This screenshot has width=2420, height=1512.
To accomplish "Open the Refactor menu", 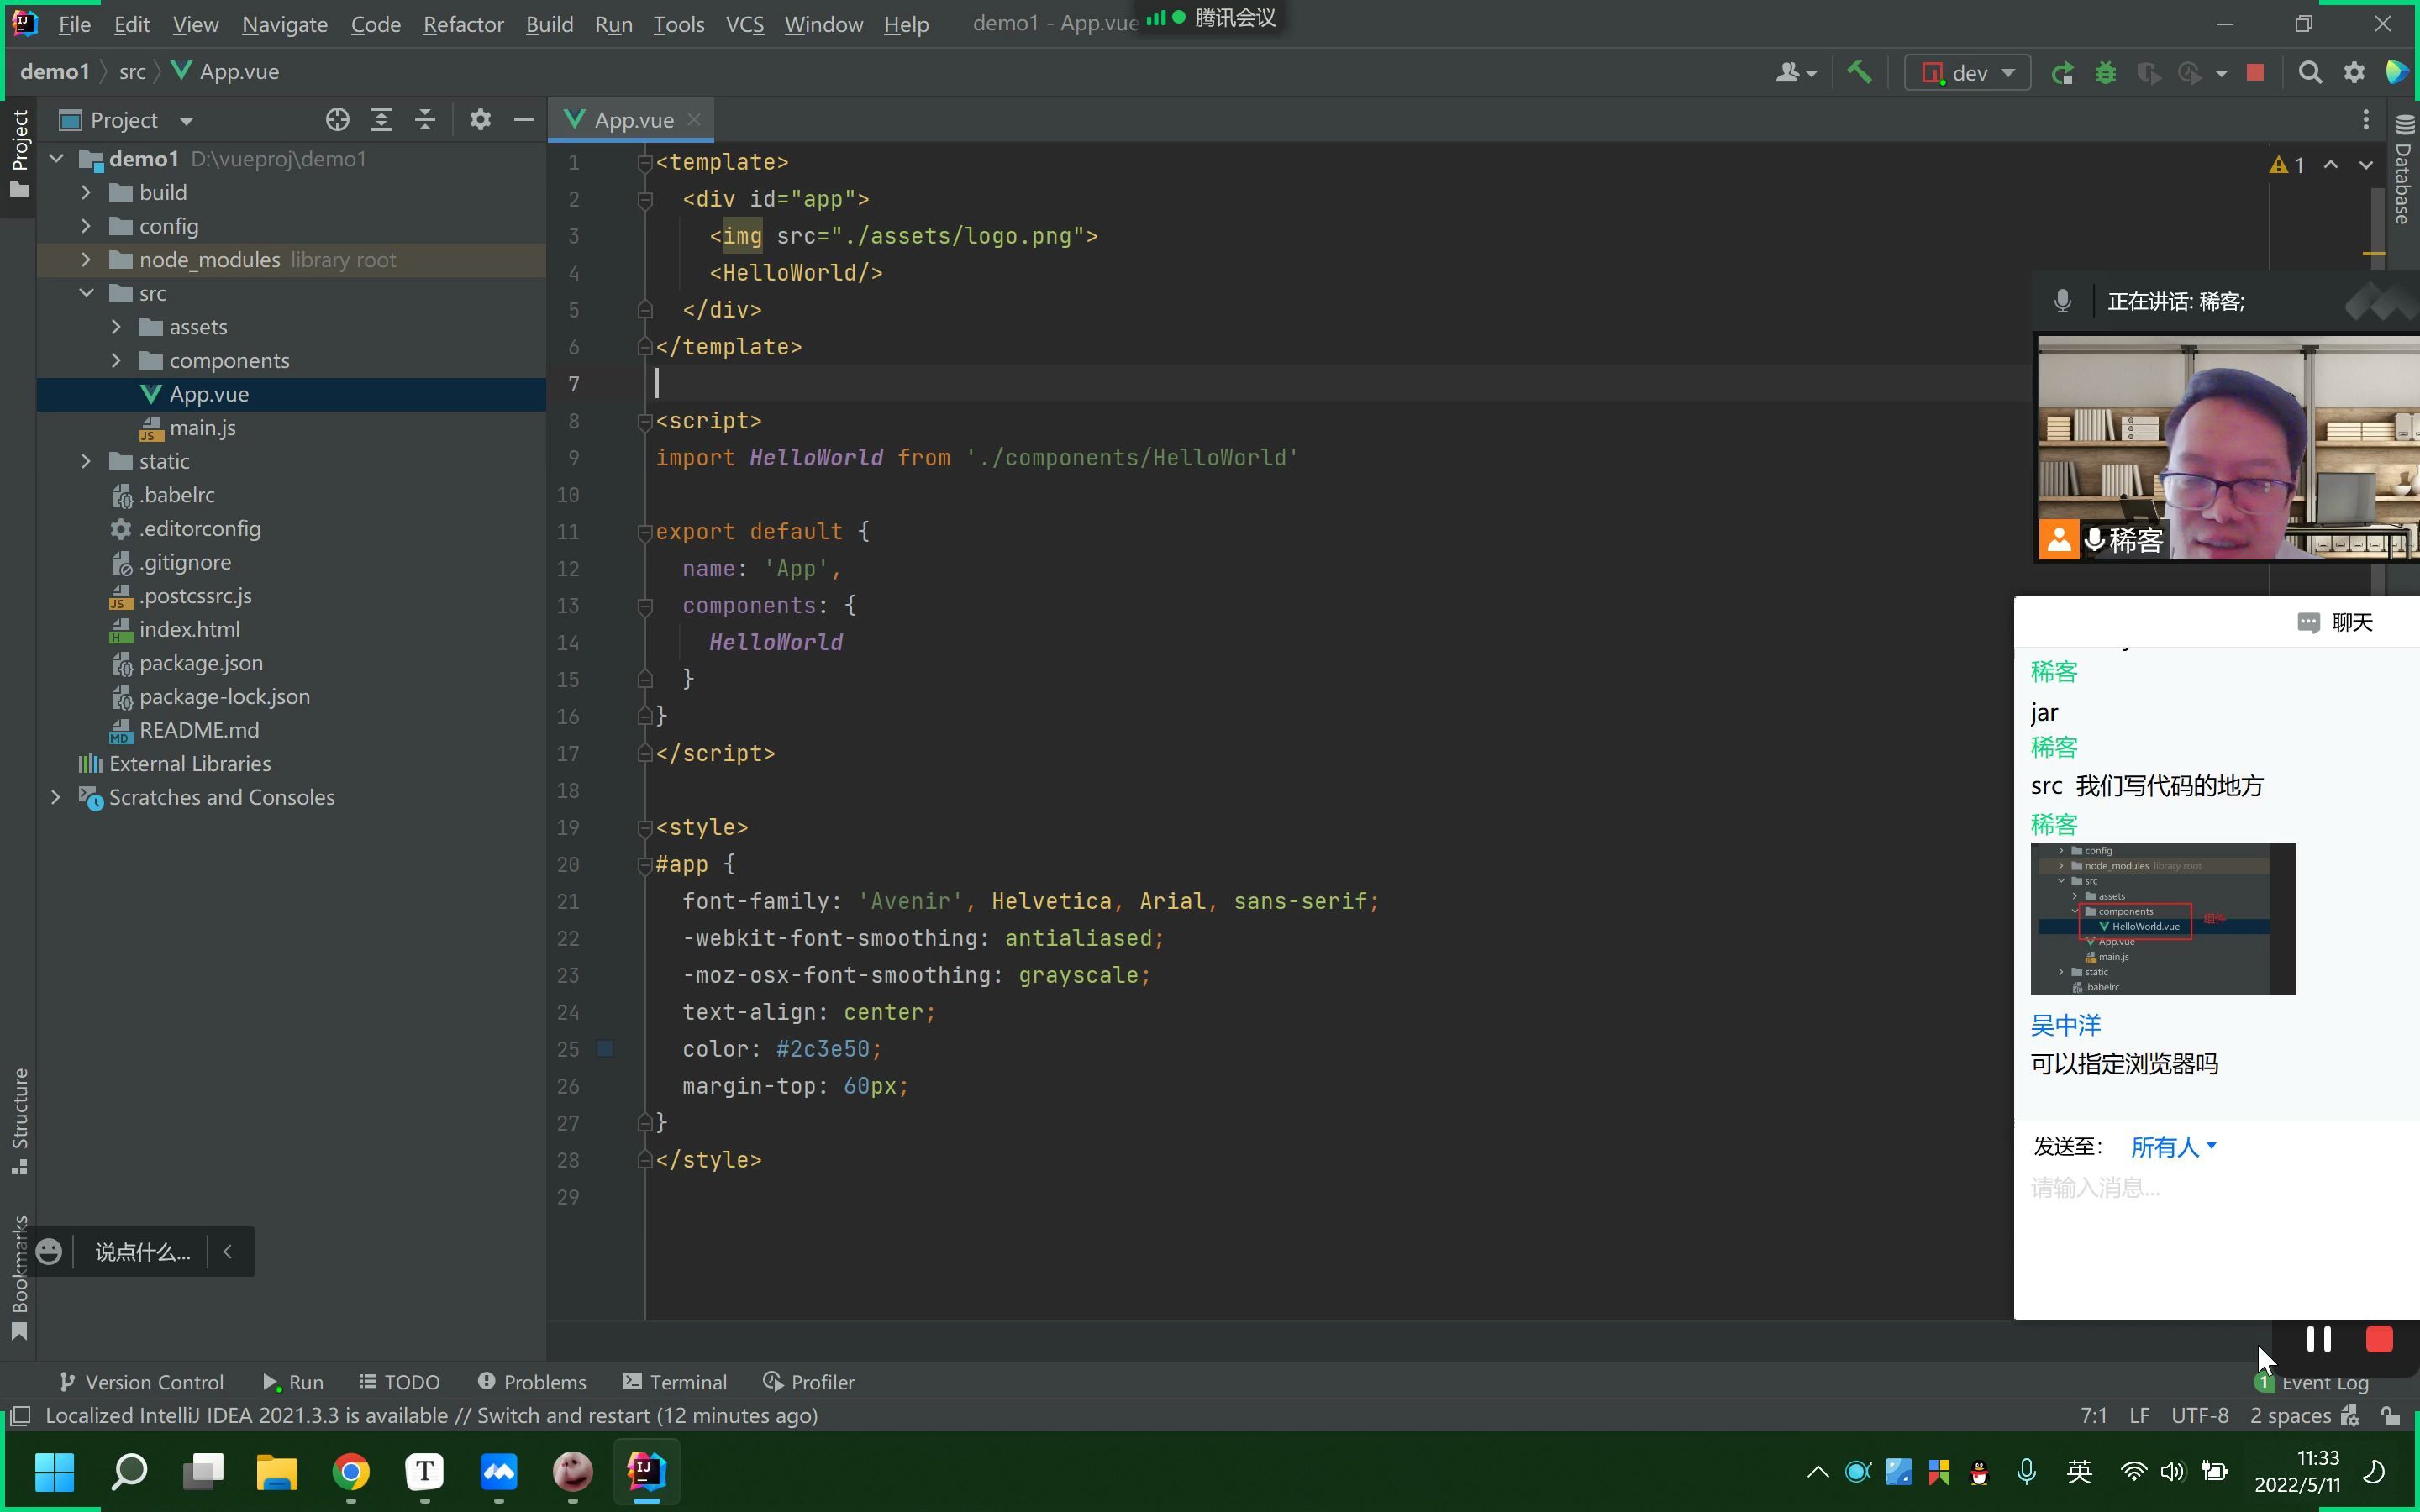I will 463,24.
